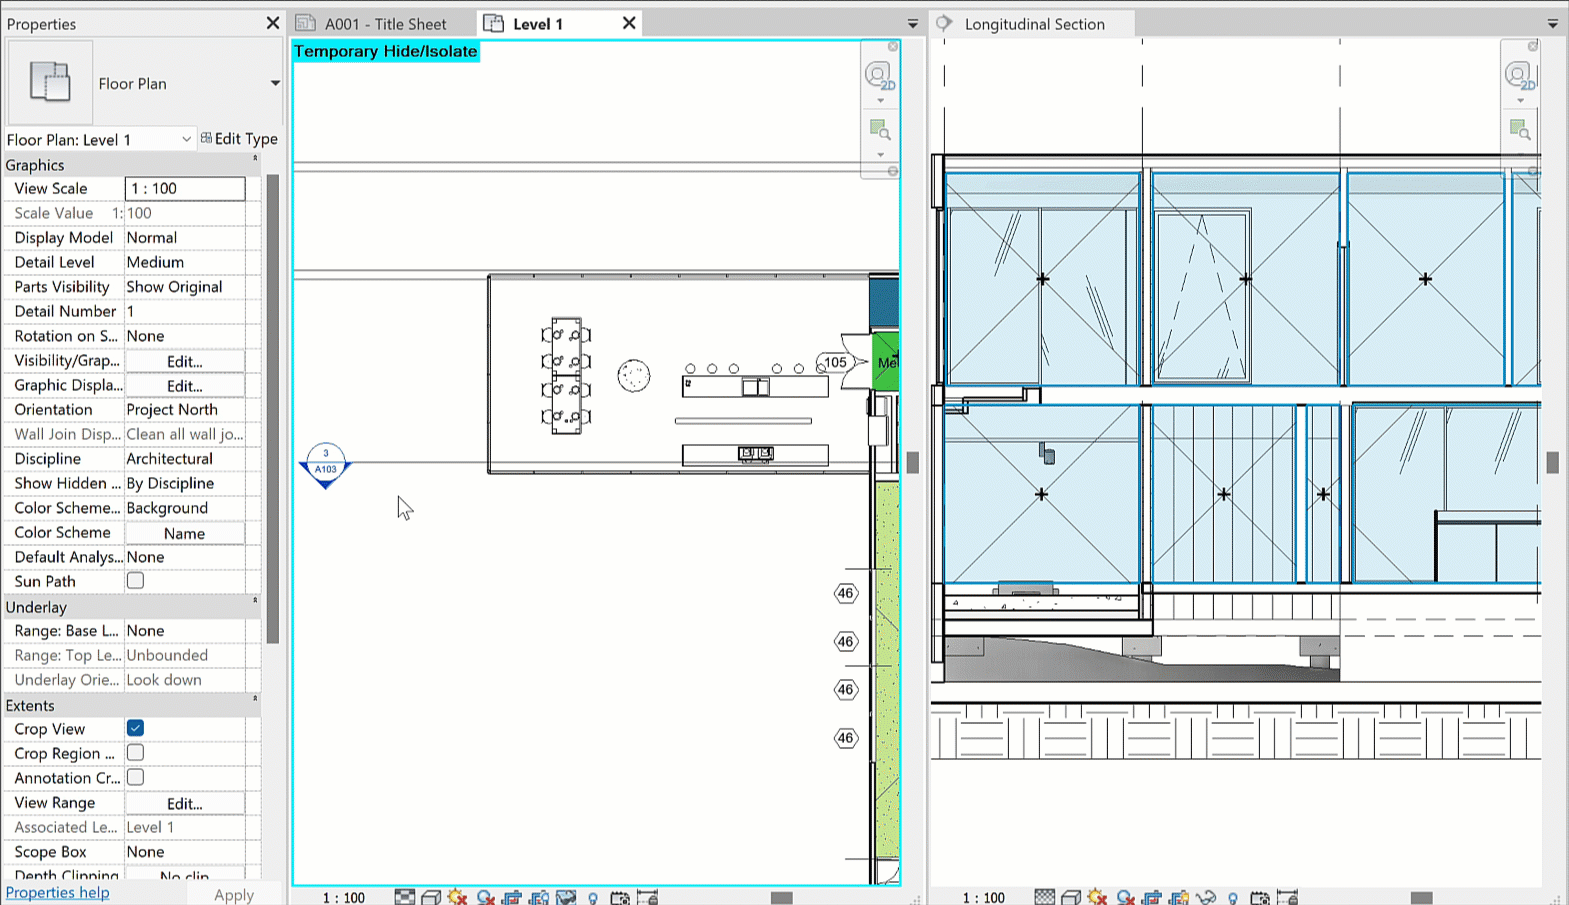
Task: Expand steering wheel options in Longitudinal Section view
Action: (x=1520, y=101)
